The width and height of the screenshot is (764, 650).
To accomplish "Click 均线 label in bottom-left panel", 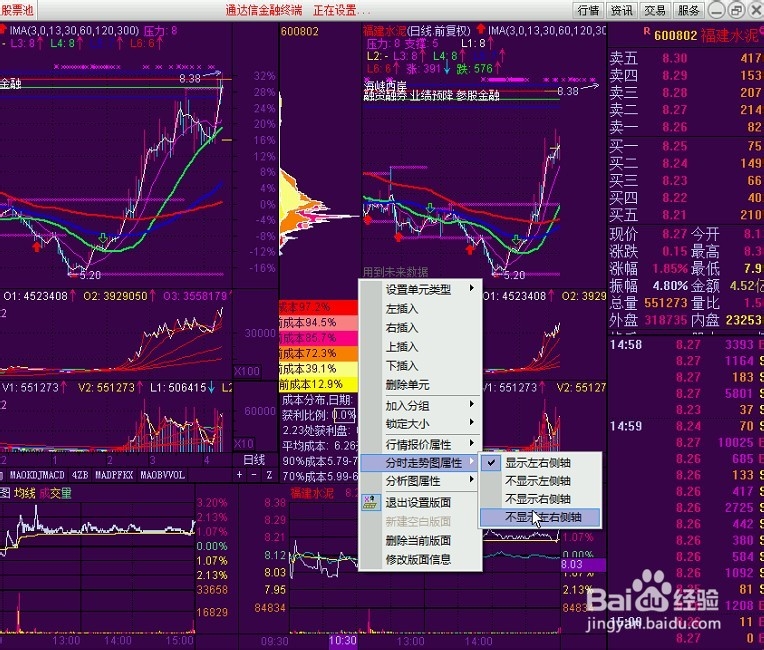I will pos(24,494).
